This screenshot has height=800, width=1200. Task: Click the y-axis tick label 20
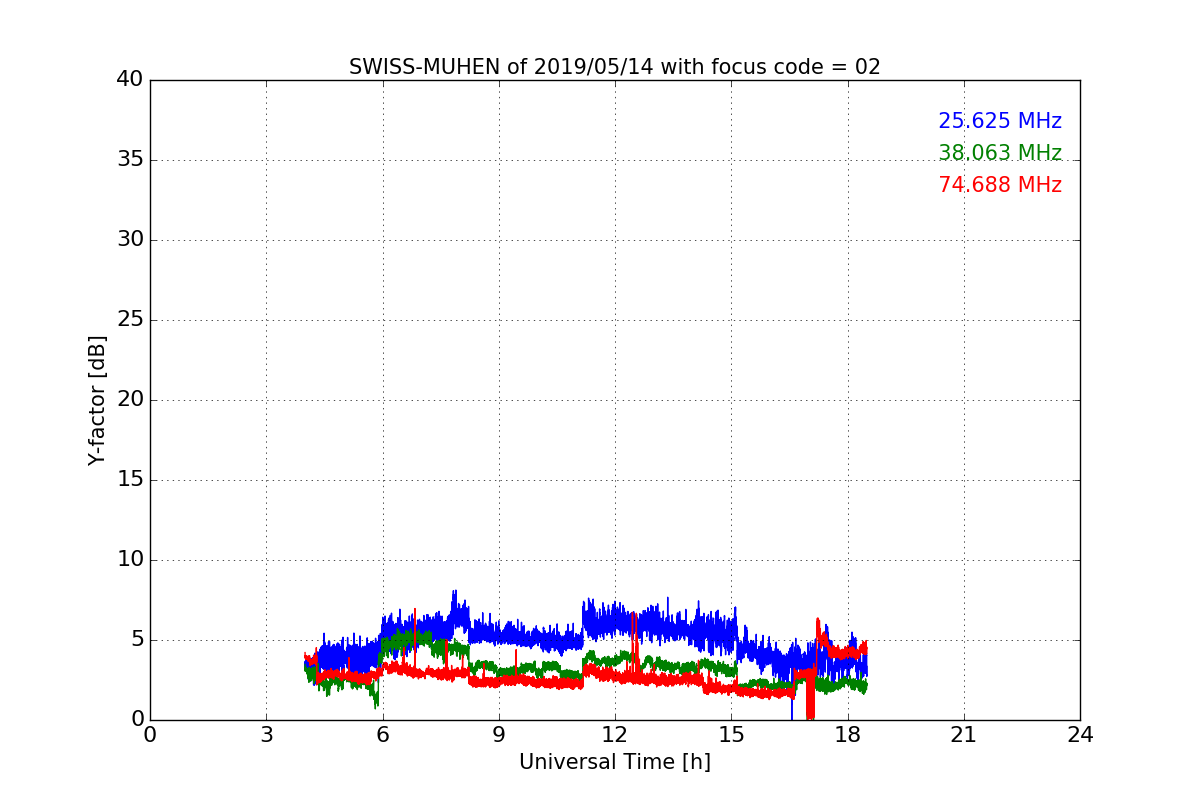point(129,400)
